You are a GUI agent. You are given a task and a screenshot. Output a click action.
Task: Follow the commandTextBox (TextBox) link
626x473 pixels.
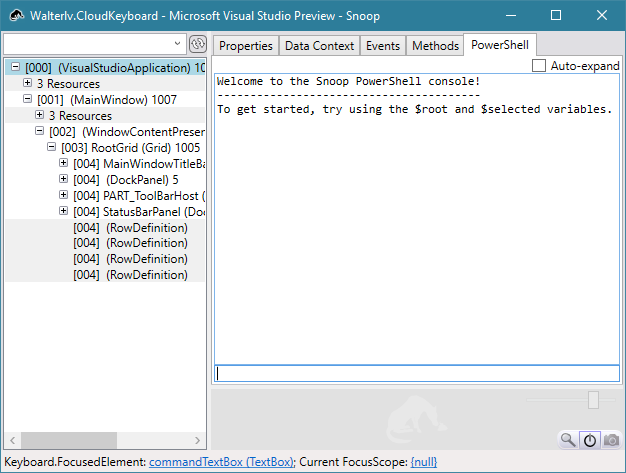click(x=222, y=462)
